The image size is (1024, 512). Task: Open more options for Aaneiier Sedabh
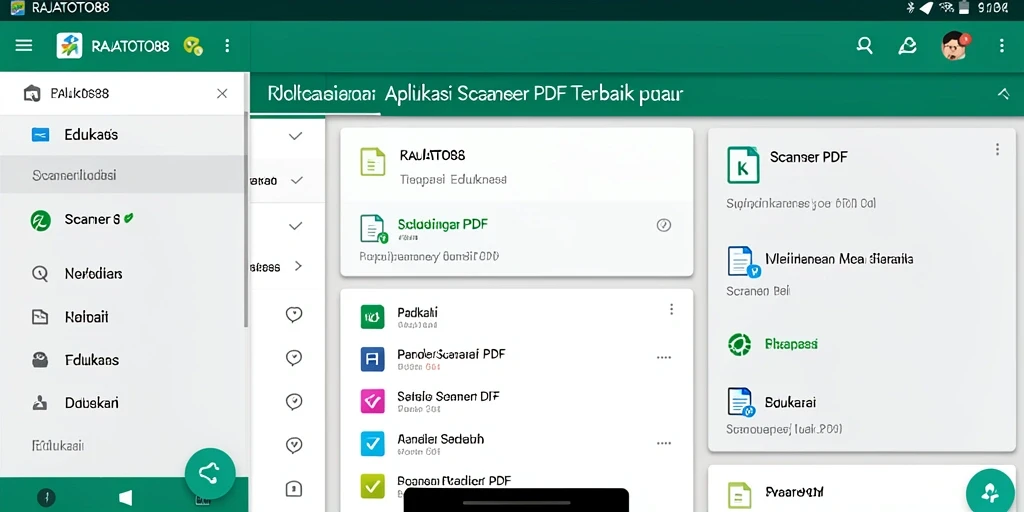click(x=664, y=443)
